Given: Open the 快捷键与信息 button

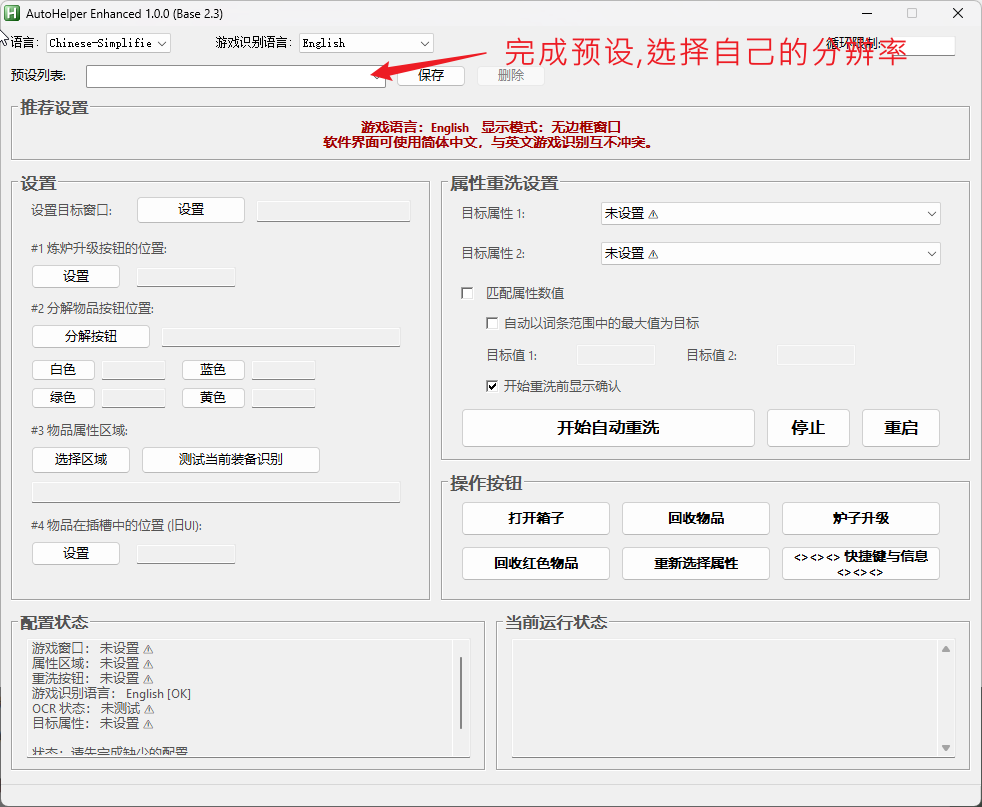Looking at the screenshot, I should point(861,563).
